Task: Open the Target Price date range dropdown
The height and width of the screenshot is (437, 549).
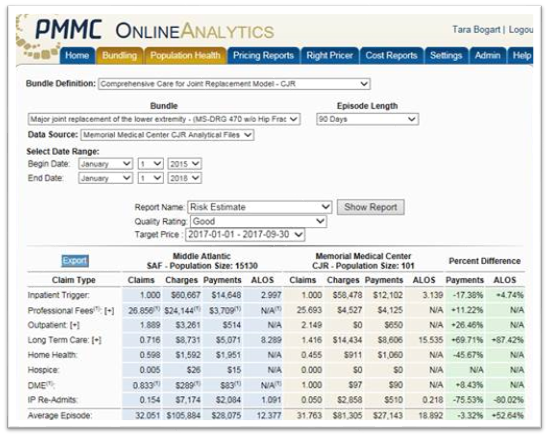Action: click(x=245, y=235)
